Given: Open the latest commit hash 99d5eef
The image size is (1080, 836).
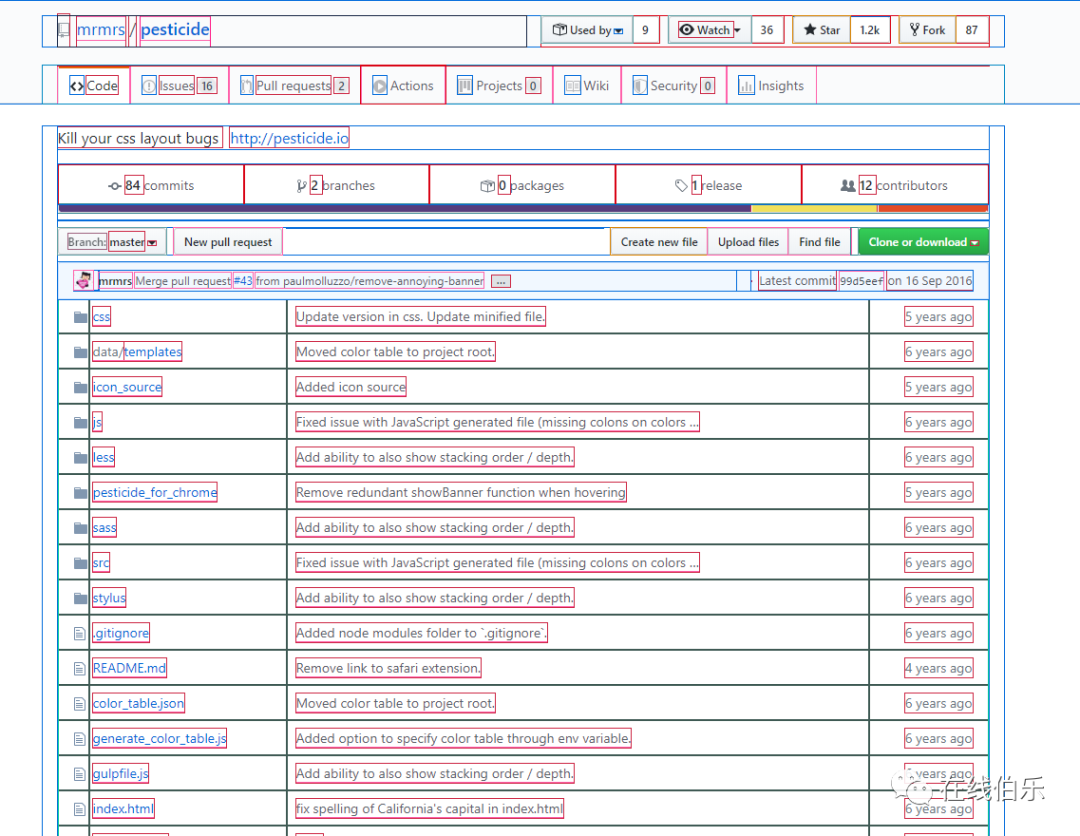Looking at the screenshot, I should click(861, 281).
